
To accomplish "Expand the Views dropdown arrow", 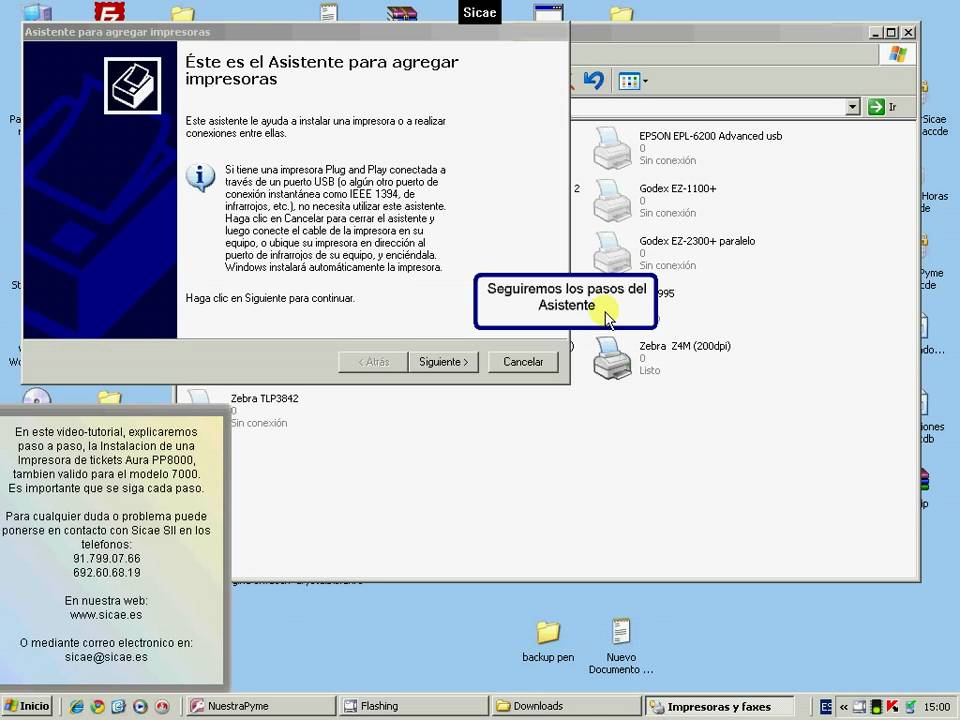I will [645, 81].
